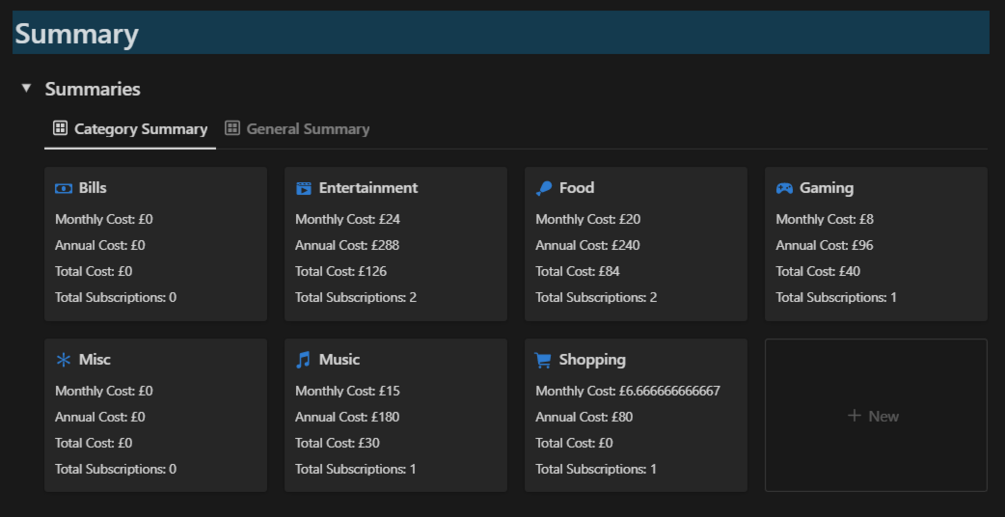Open the Music card title
Viewport: 1005px width, 517px height.
[339, 360]
